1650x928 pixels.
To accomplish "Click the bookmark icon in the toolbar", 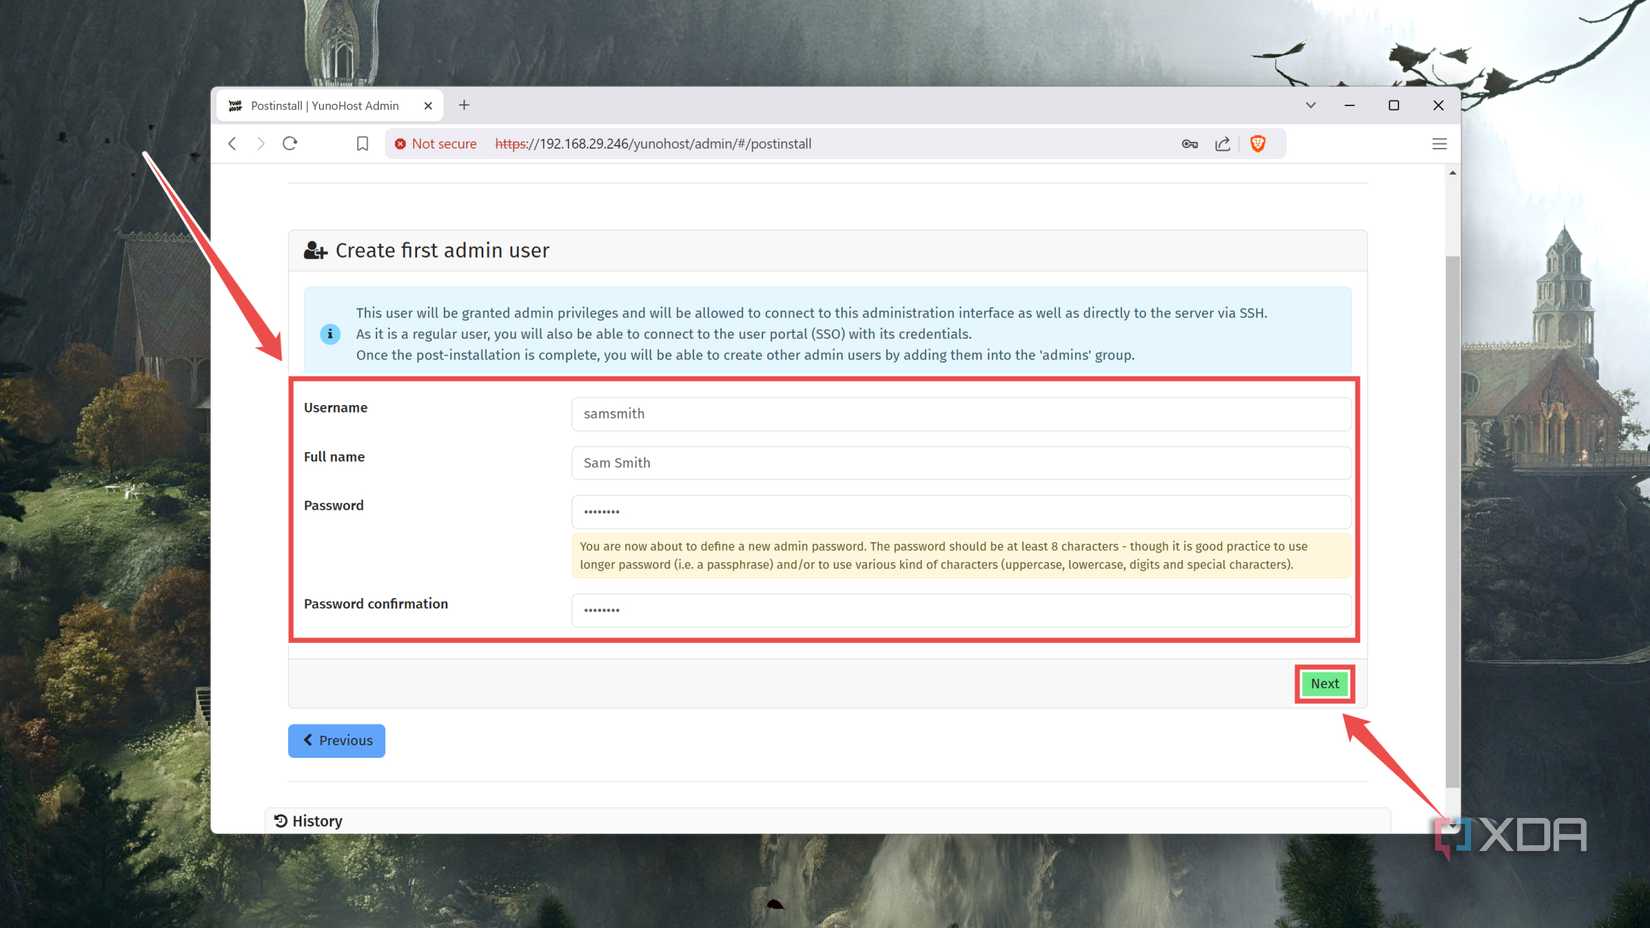I will (362, 143).
